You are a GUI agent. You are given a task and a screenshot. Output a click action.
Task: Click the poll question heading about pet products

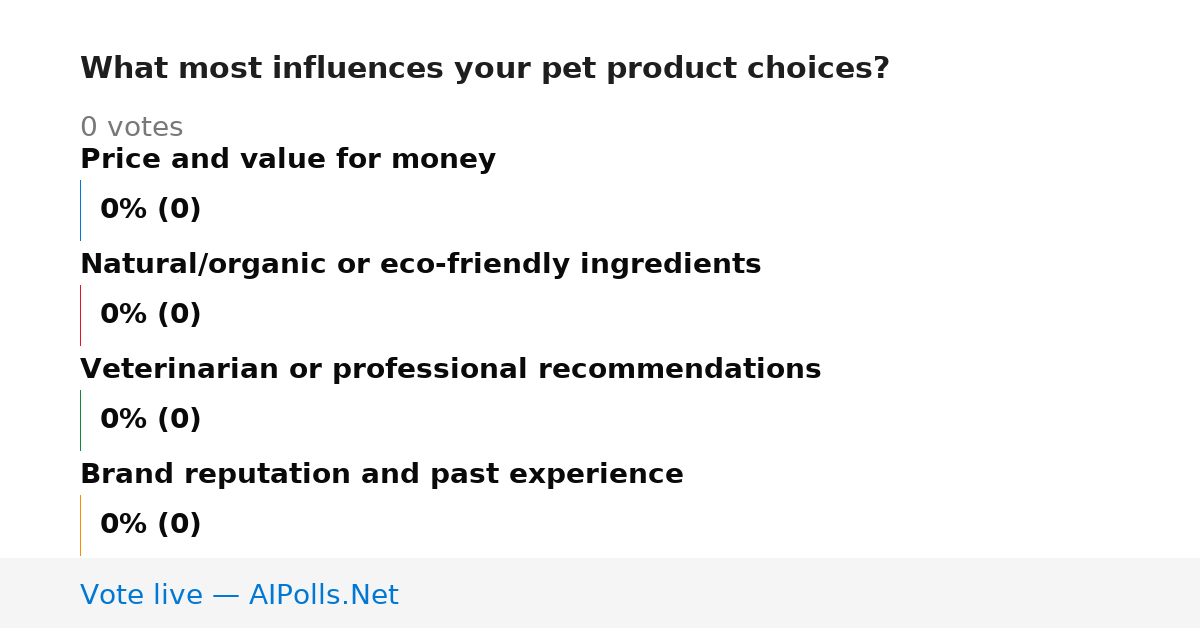(485, 69)
